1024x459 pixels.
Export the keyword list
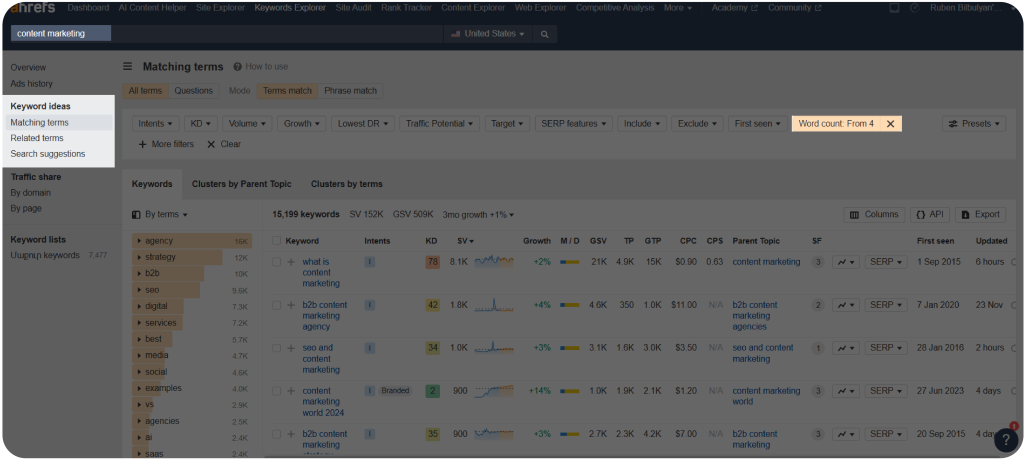tap(980, 214)
